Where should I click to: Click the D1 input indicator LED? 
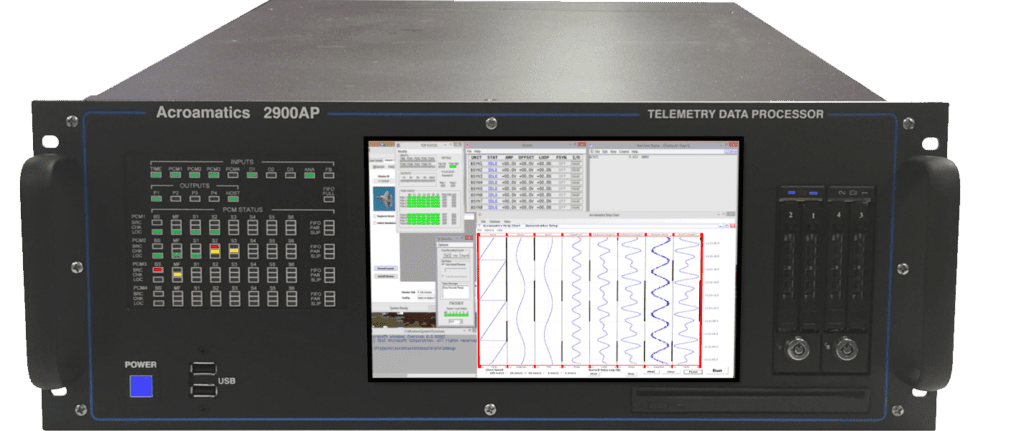(252, 175)
